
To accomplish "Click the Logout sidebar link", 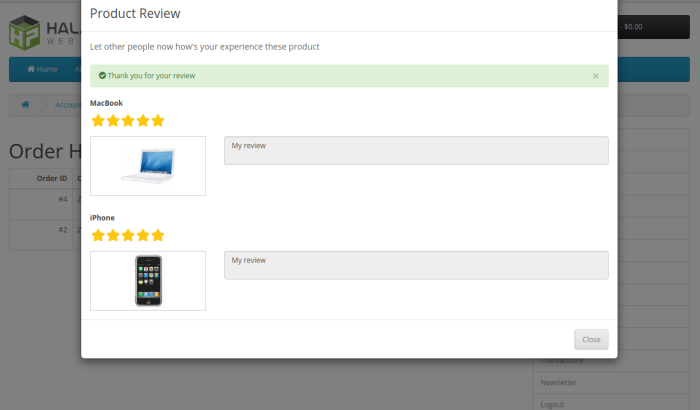I will click(552, 405).
